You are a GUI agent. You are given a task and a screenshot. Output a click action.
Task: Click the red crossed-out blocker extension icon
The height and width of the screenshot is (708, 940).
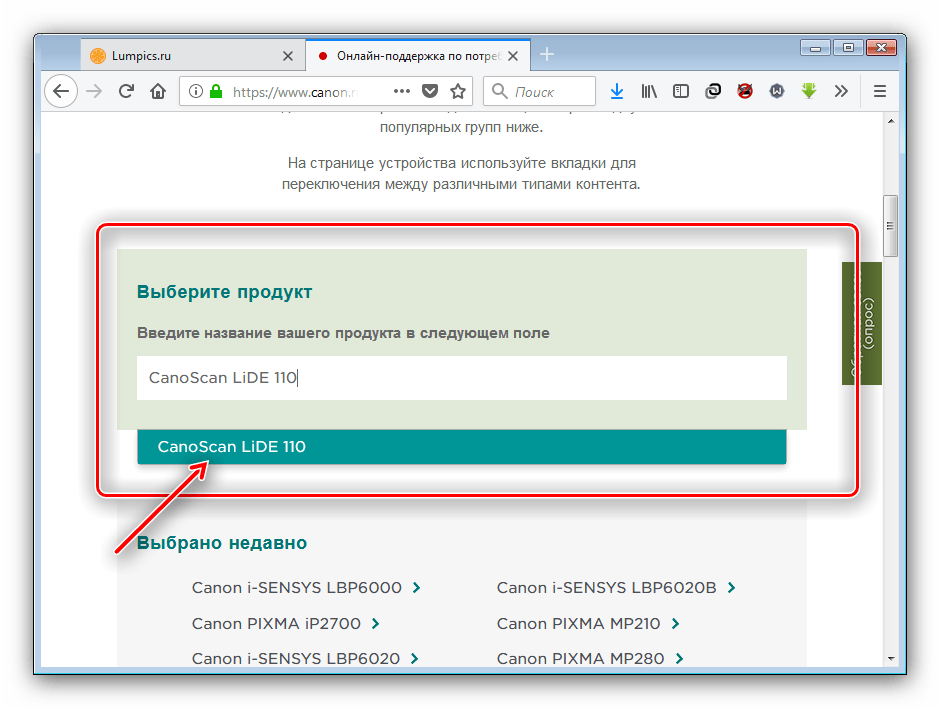(x=745, y=91)
